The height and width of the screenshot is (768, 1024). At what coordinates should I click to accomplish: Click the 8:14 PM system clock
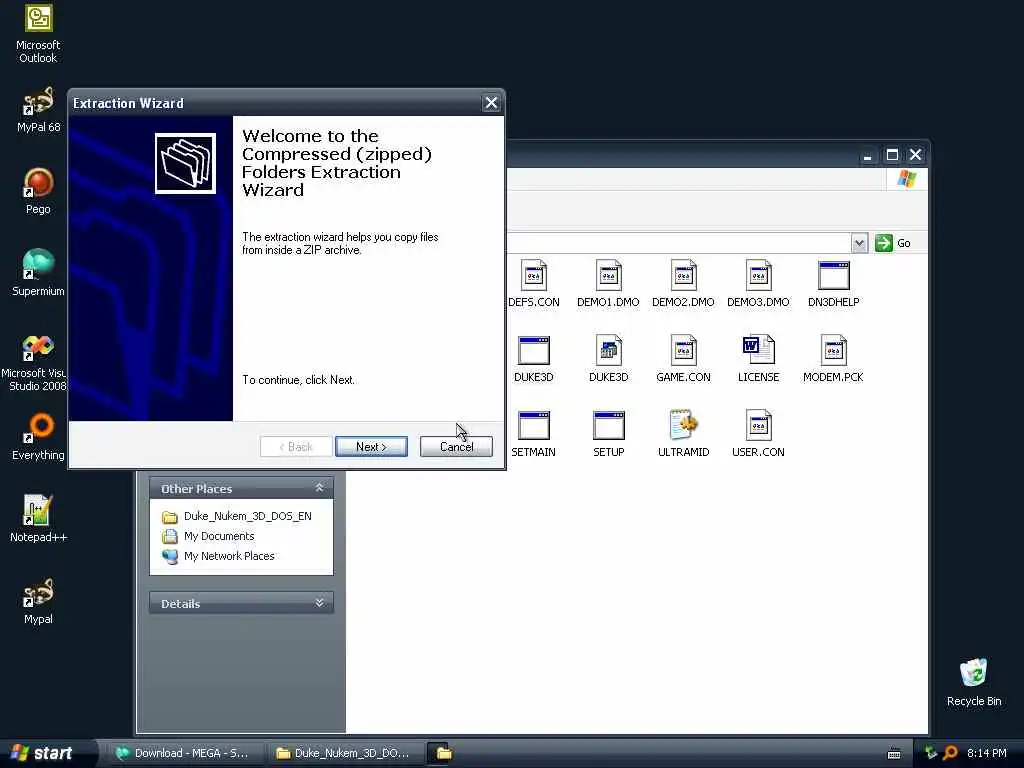[x=987, y=753]
